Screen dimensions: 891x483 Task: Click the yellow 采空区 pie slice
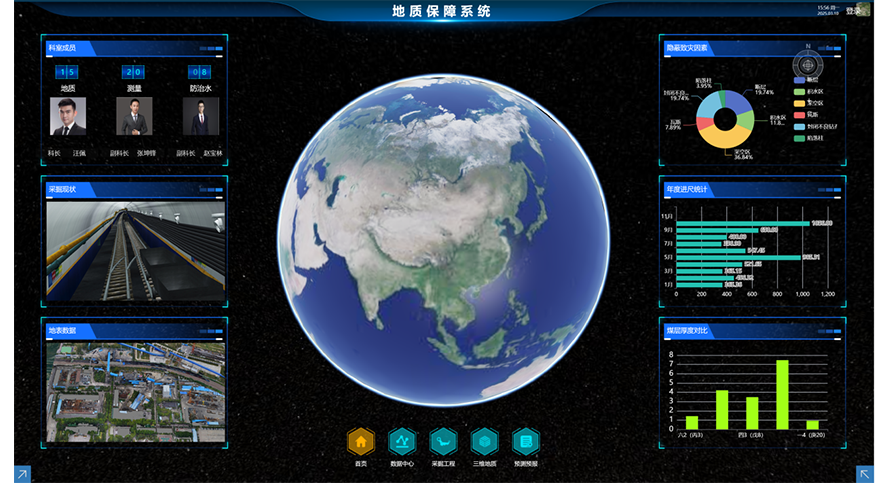(726, 138)
